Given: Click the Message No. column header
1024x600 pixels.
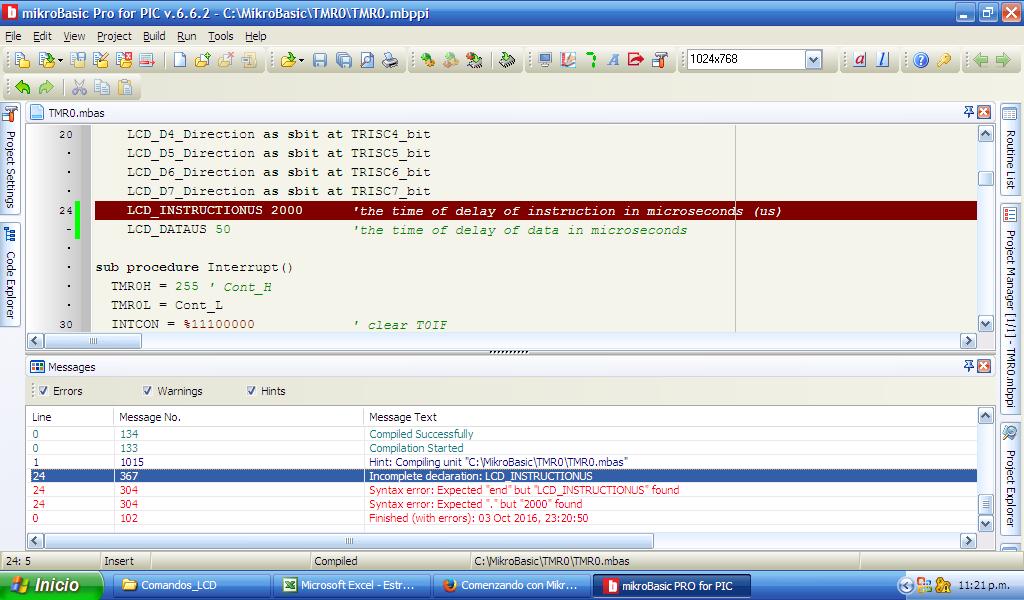Looking at the screenshot, I should point(238,417).
